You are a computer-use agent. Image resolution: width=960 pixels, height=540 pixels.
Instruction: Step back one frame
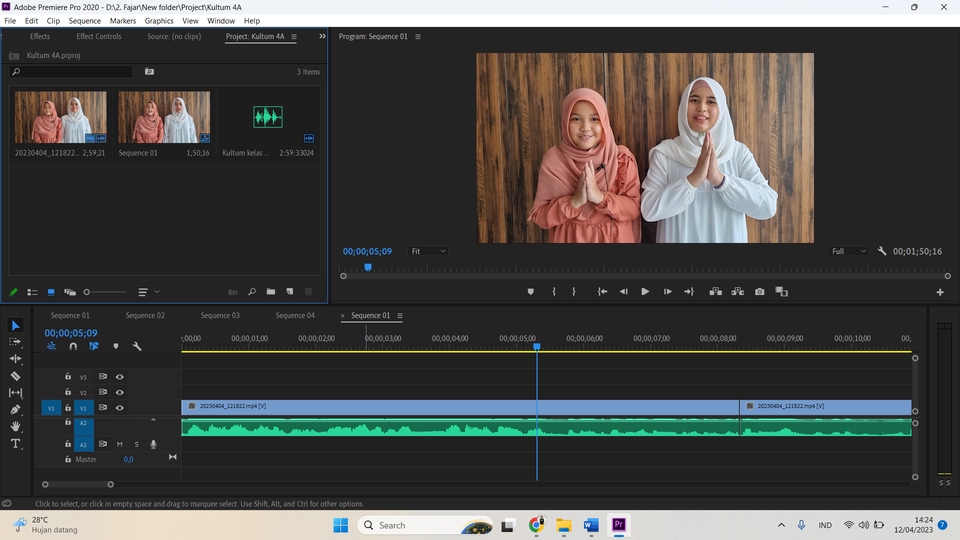tap(623, 291)
